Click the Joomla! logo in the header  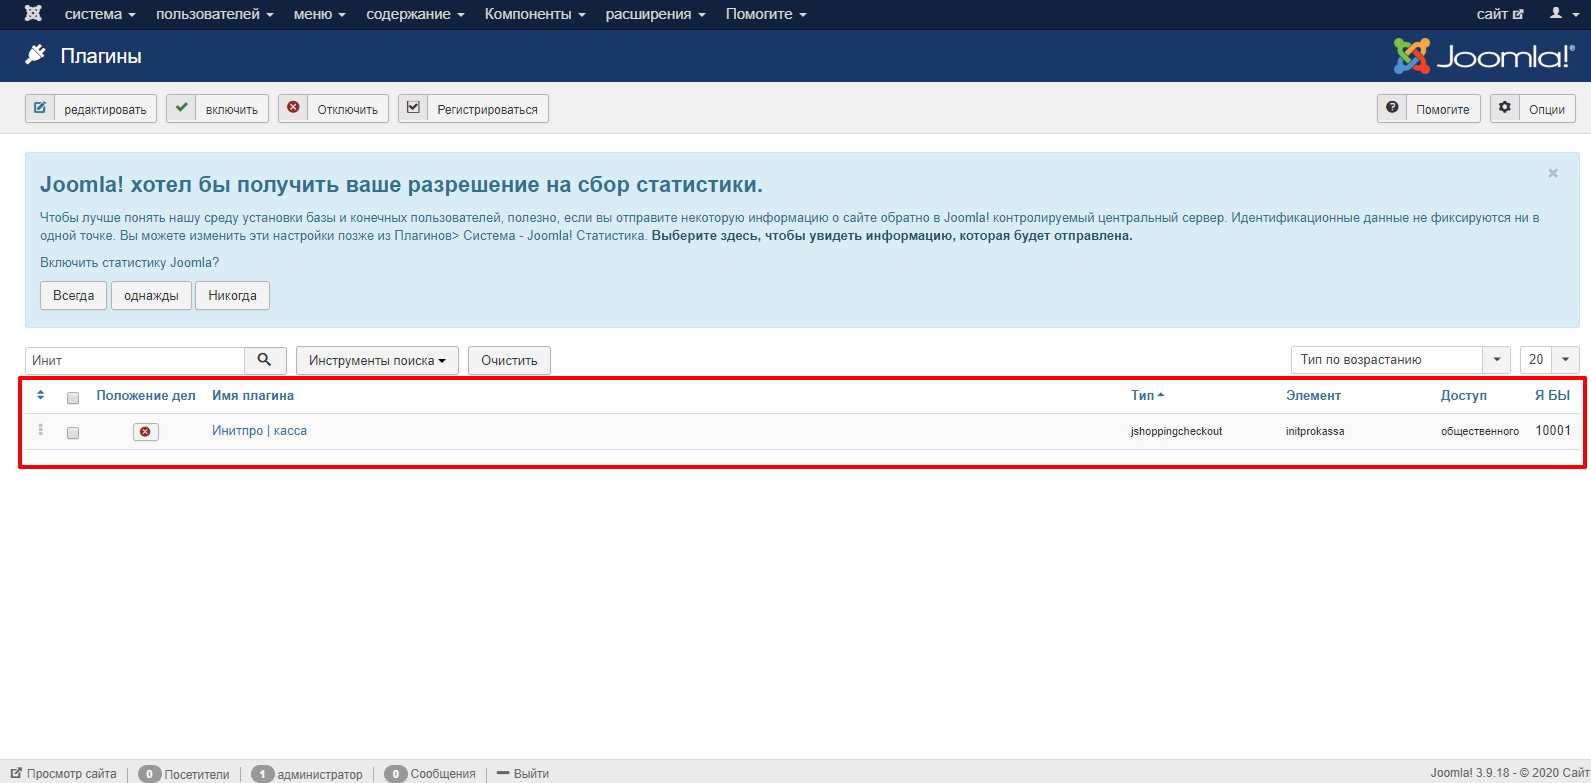1483,56
